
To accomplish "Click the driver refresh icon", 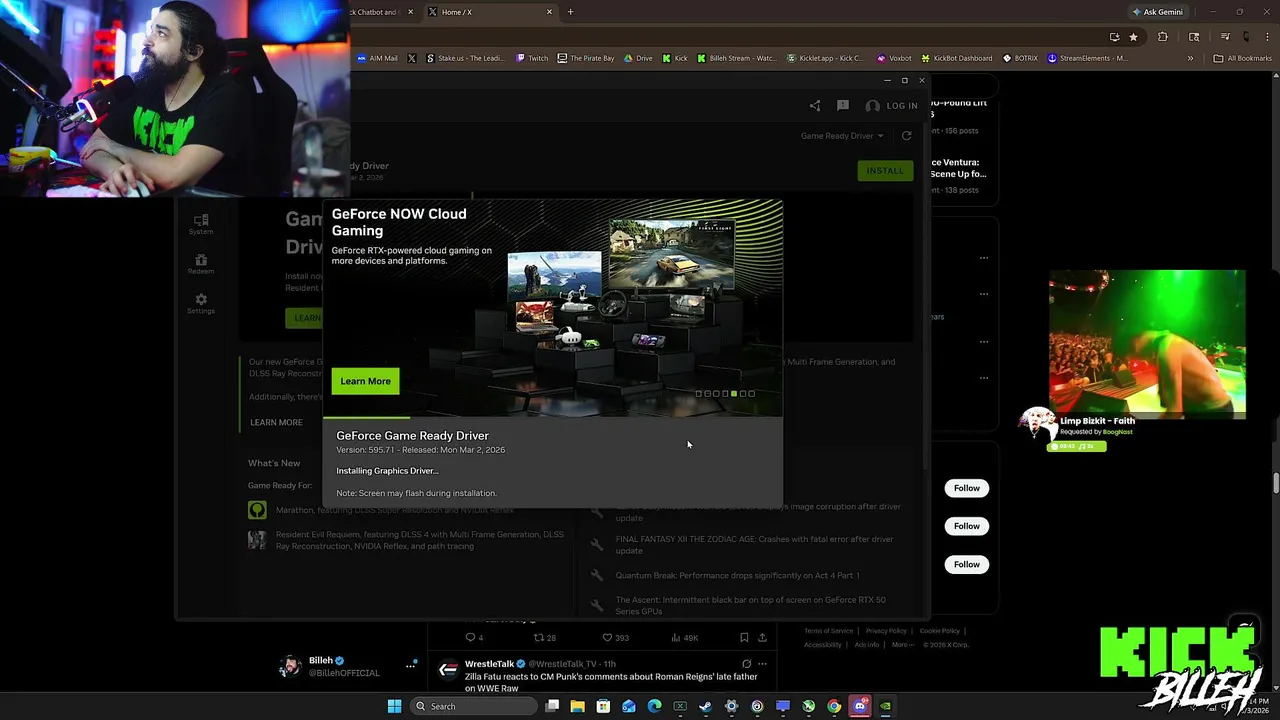I will click(906, 136).
